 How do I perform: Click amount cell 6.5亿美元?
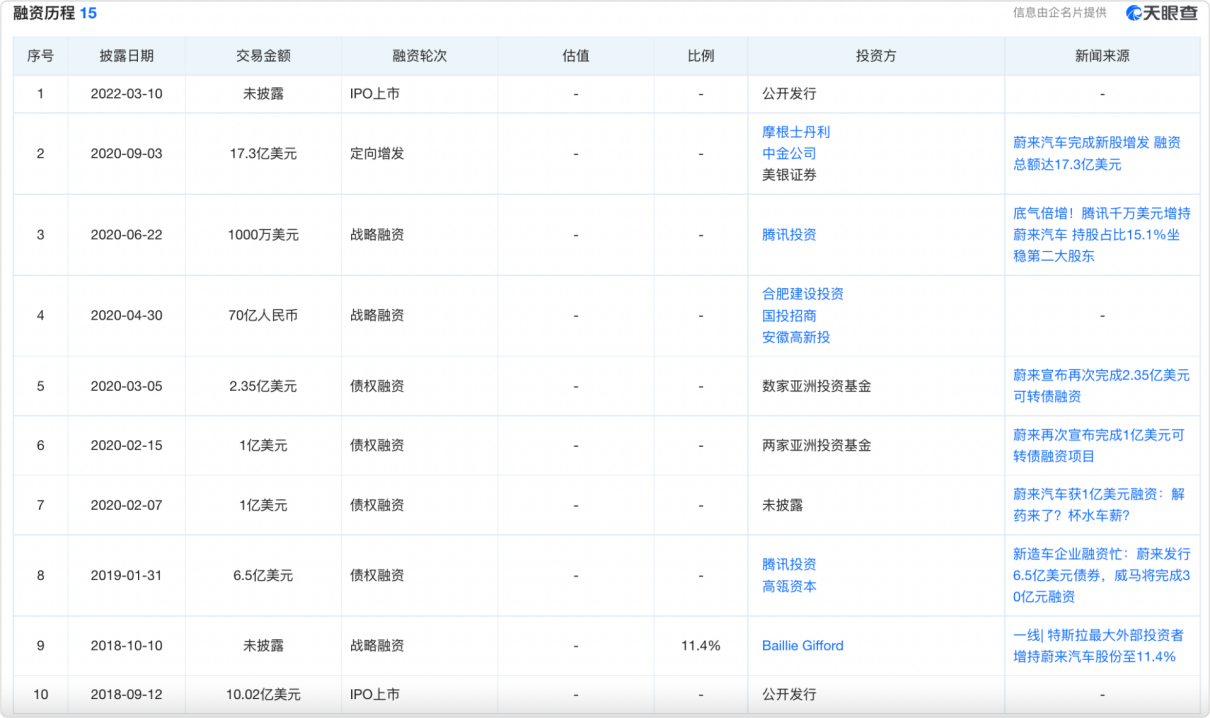(263, 576)
